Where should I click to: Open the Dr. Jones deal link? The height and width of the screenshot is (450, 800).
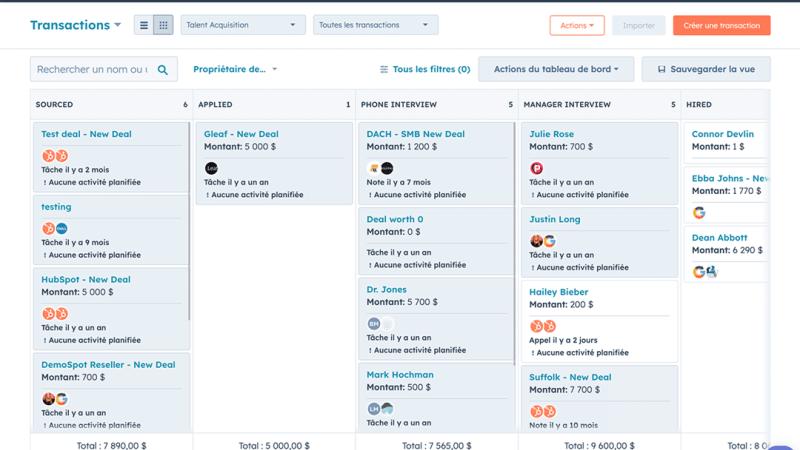point(386,289)
